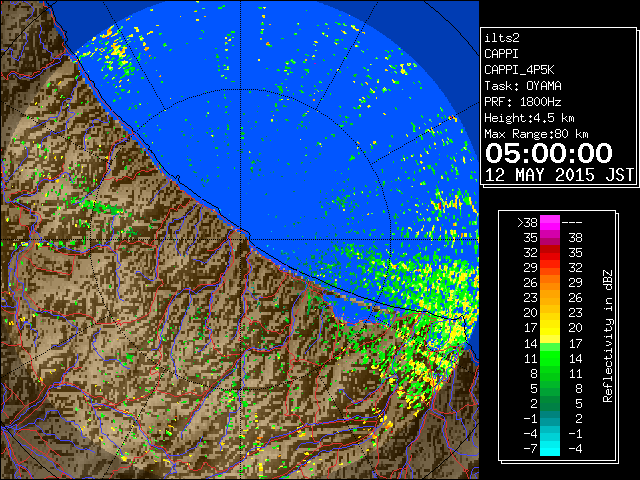Click the 'Reflectivity in dBZ' vertical label
Image resolution: width=640 pixels, height=480 pixels.
pyautogui.click(x=608, y=336)
